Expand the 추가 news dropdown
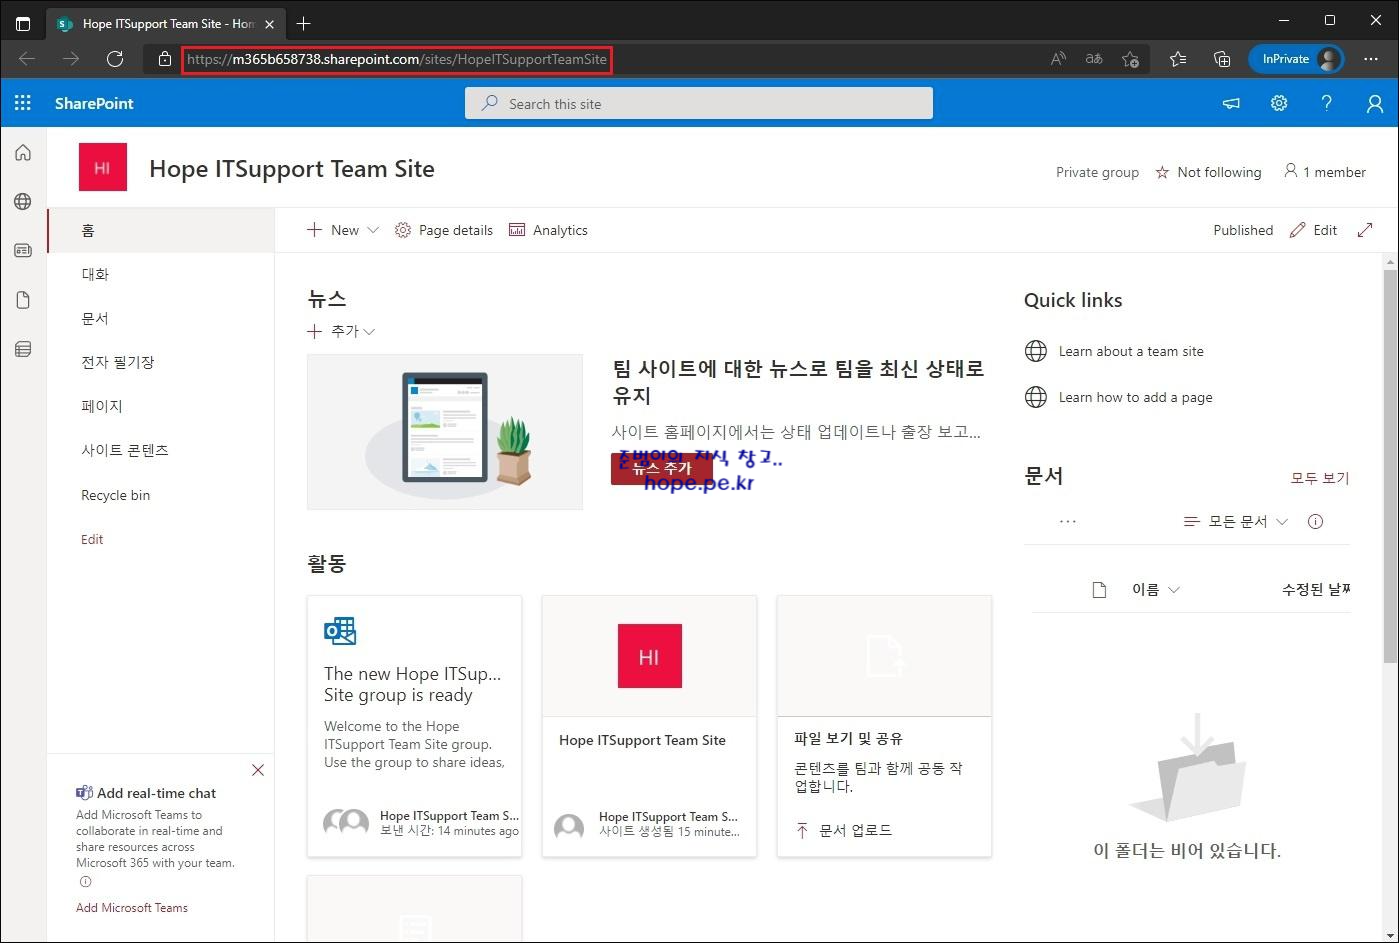Image resolution: width=1399 pixels, height=943 pixels. tap(341, 331)
